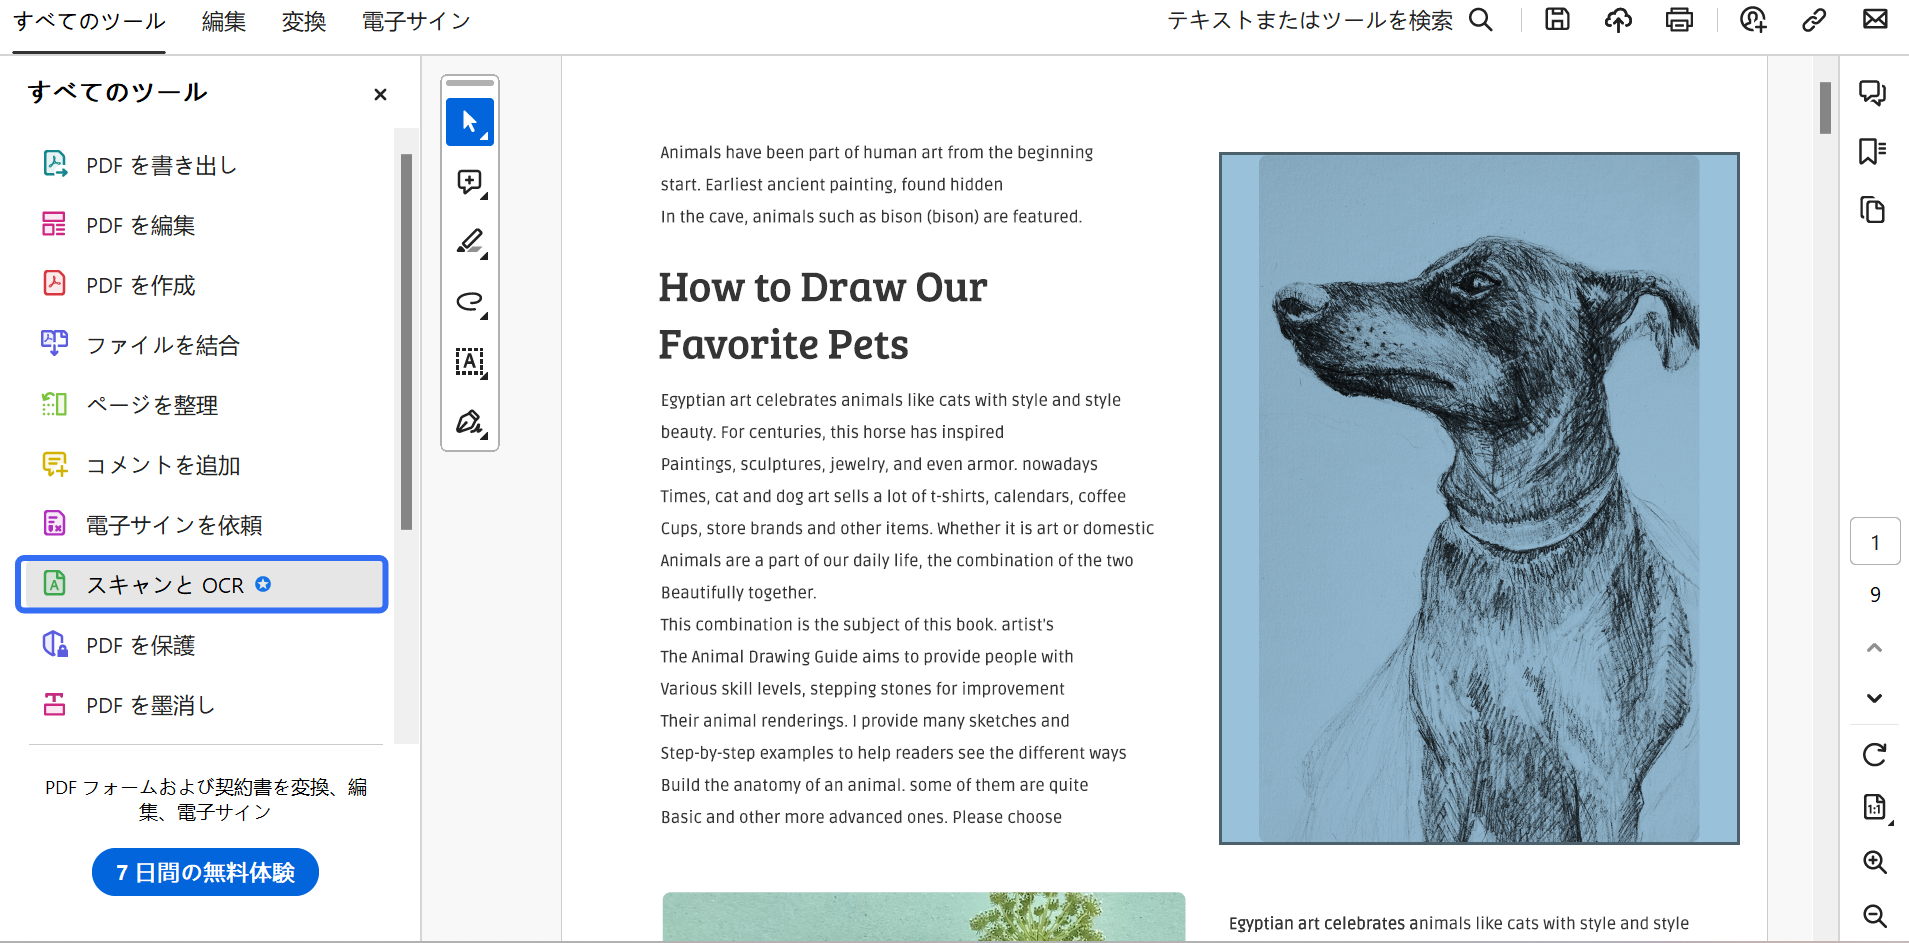Screen dimensions: 1909x943
Task: Open the fill and sign pen tool
Action: [469, 422]
